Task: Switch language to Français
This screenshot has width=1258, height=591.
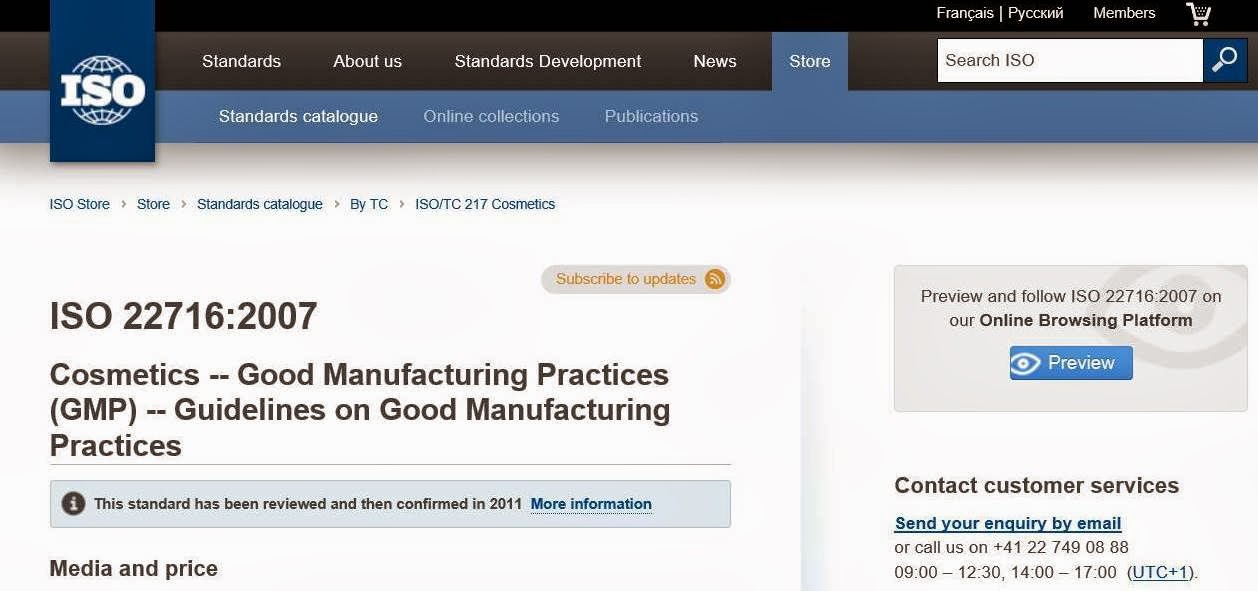Action: point(965,13)
